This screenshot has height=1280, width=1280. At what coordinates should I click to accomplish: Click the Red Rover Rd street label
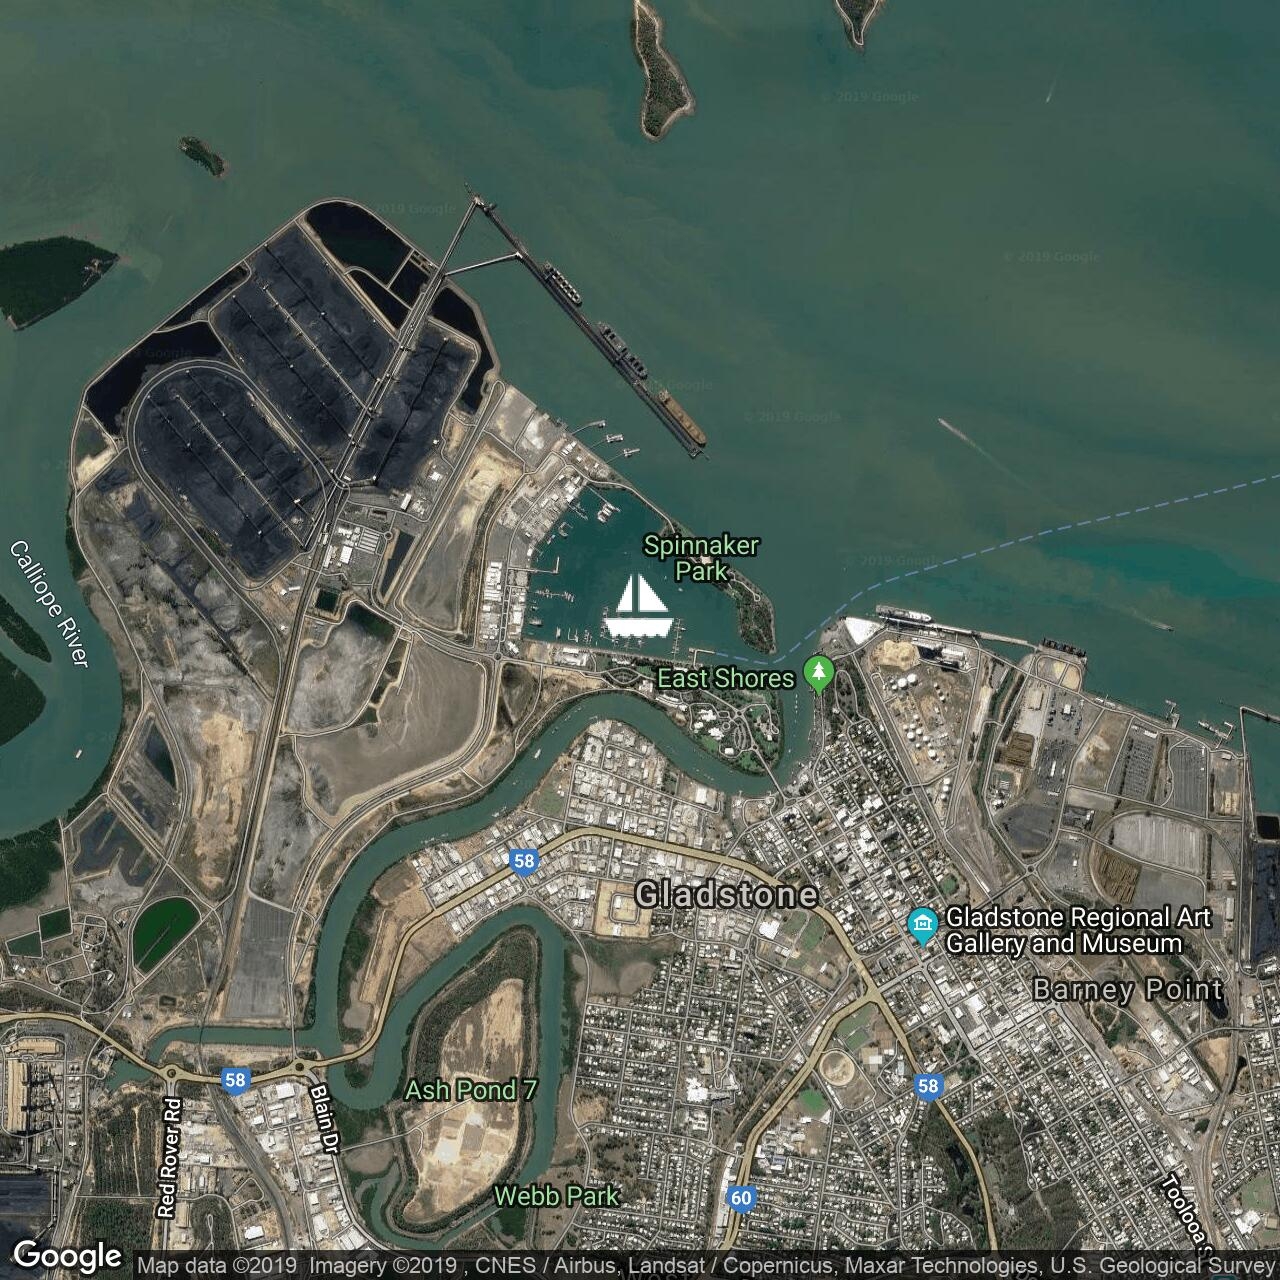tap(169, 1156)
